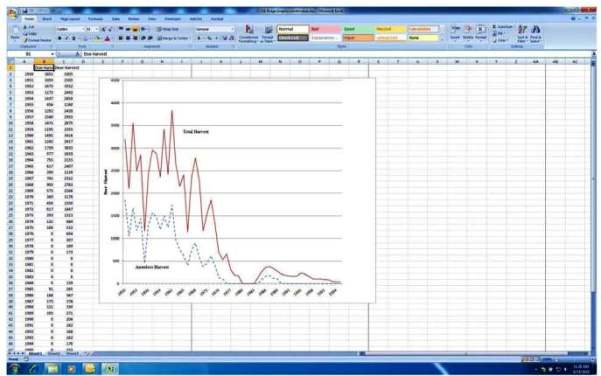Click the Sort & Filter icon
Screen dimensions: 601x376
pos(522,33)
